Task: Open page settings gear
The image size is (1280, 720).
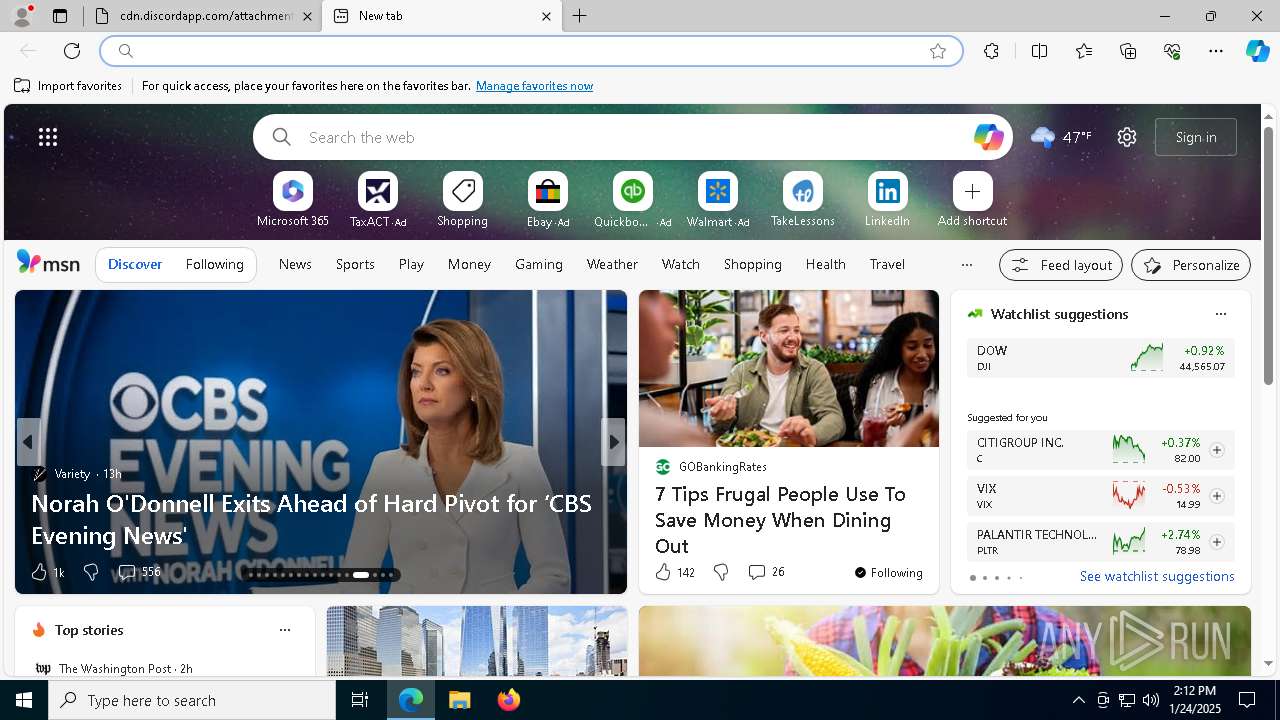Action: coord(1127,137)
